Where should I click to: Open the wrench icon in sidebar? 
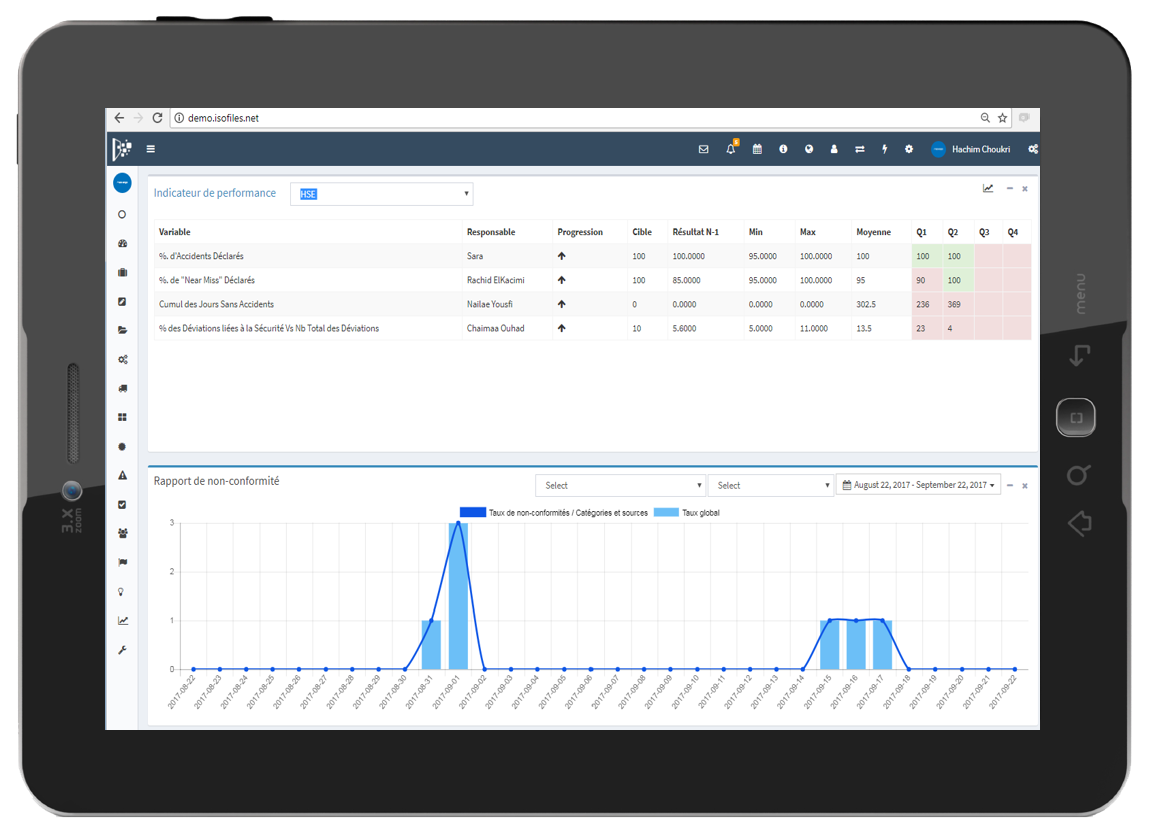(x=122, y=649)
